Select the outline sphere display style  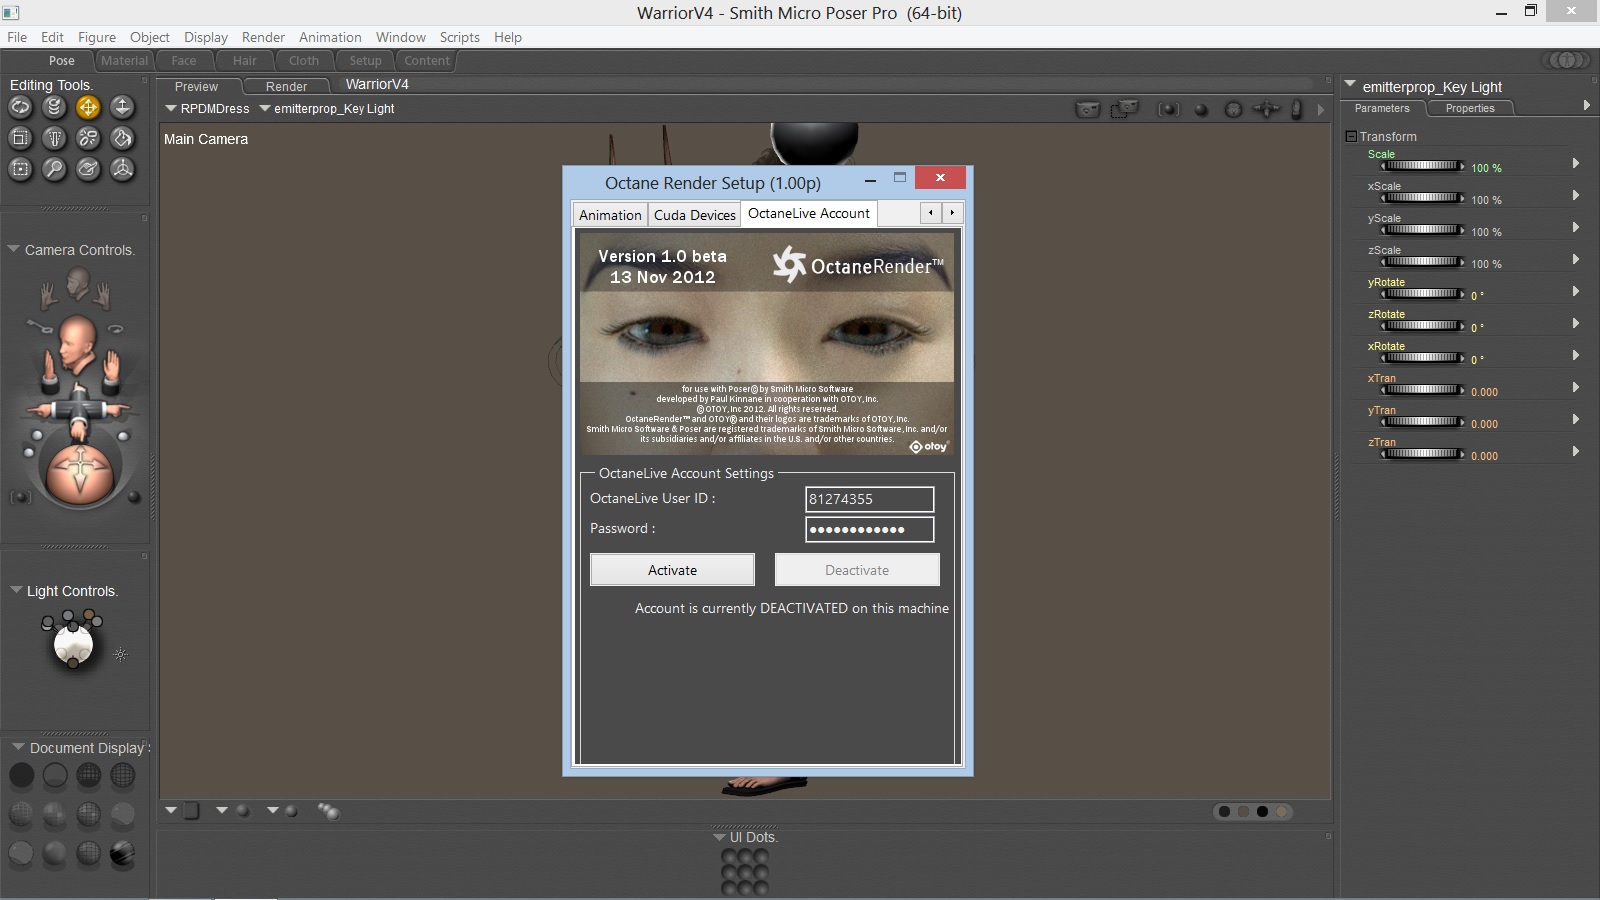click(55, 775)
